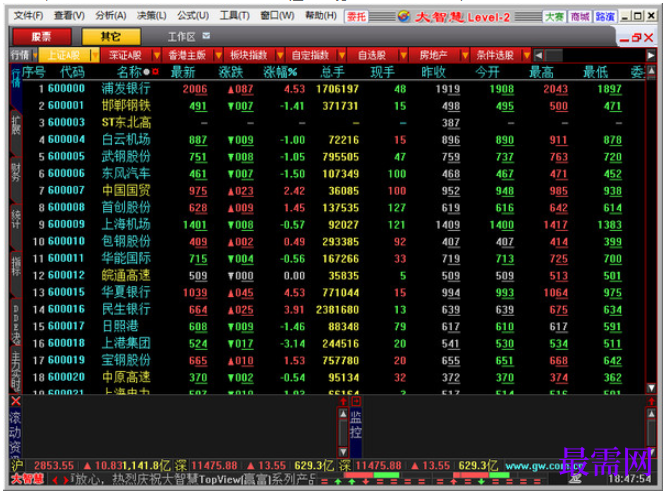671x493 pixels.
Task: Click the 大智慧 globe logo icon
Action: point(404,17)
